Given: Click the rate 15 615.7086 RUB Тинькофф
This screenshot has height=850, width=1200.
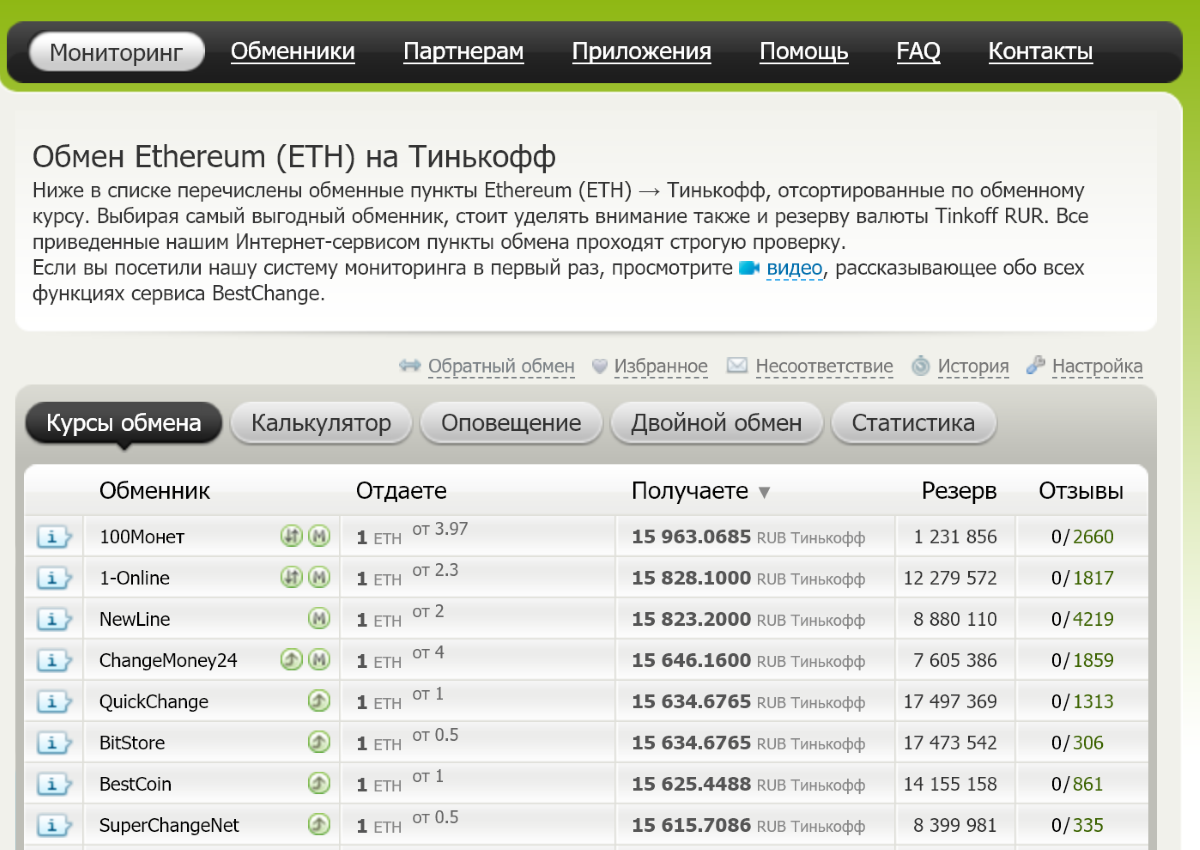Looking at the screenshot, I should [x=748, y=826].
